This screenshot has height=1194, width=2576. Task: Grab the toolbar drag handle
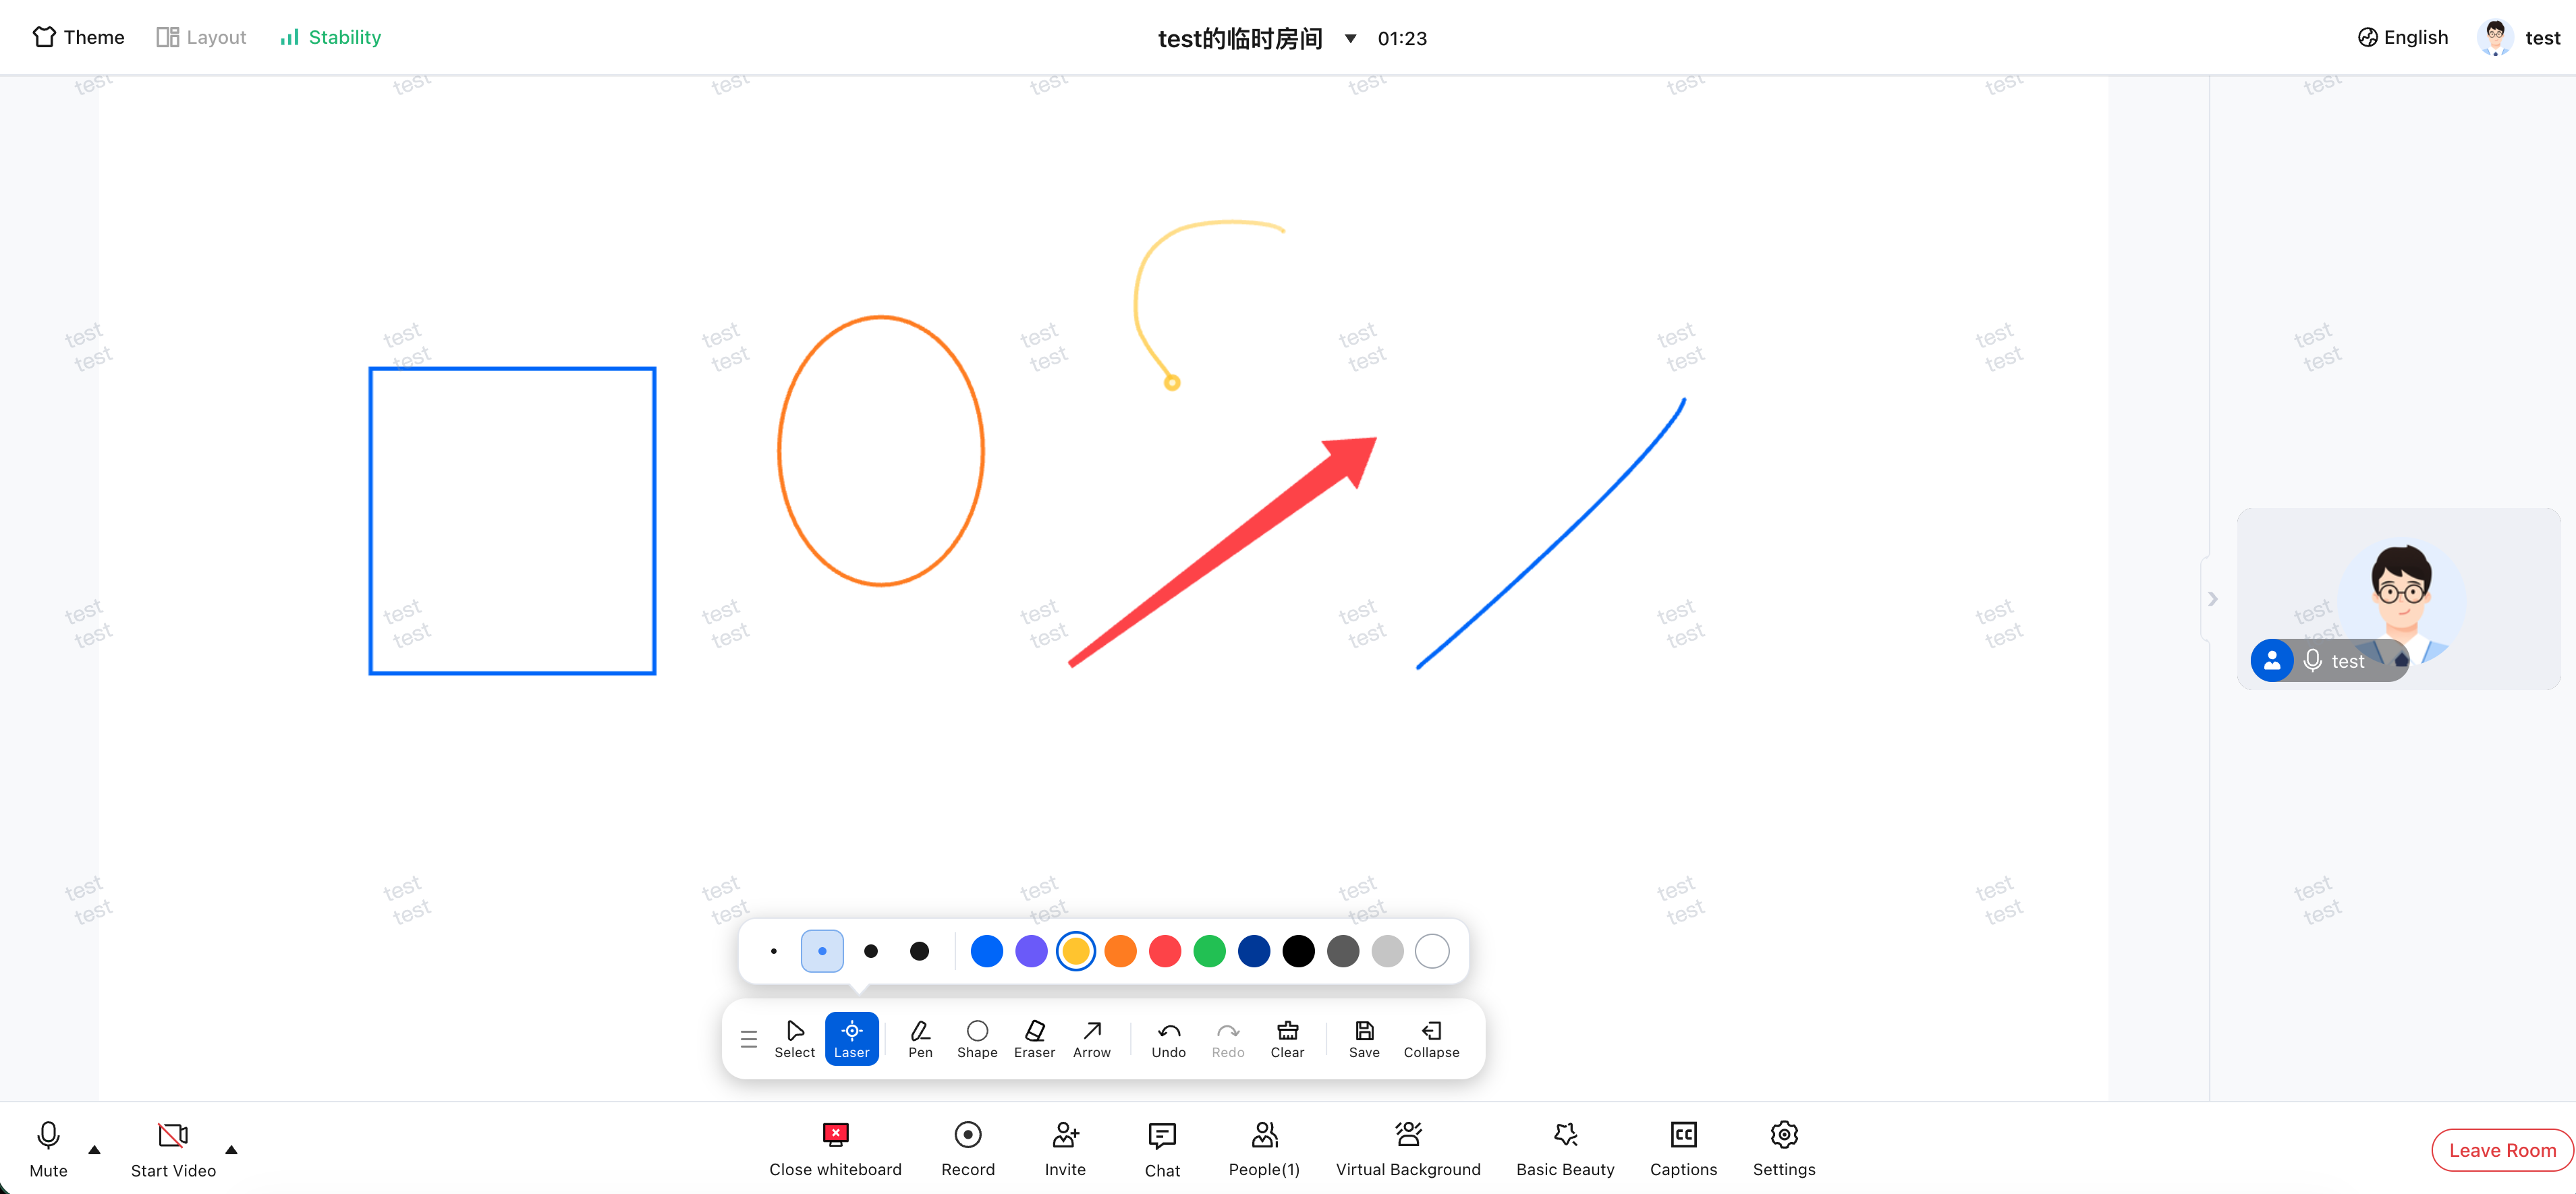tap(748, 1039)
